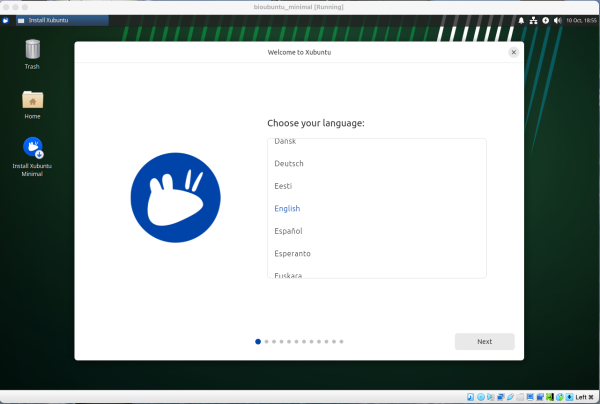
Task: Launch the Install Xubuntu Minimal desktop icon
Action: click(x=32, y=148)
